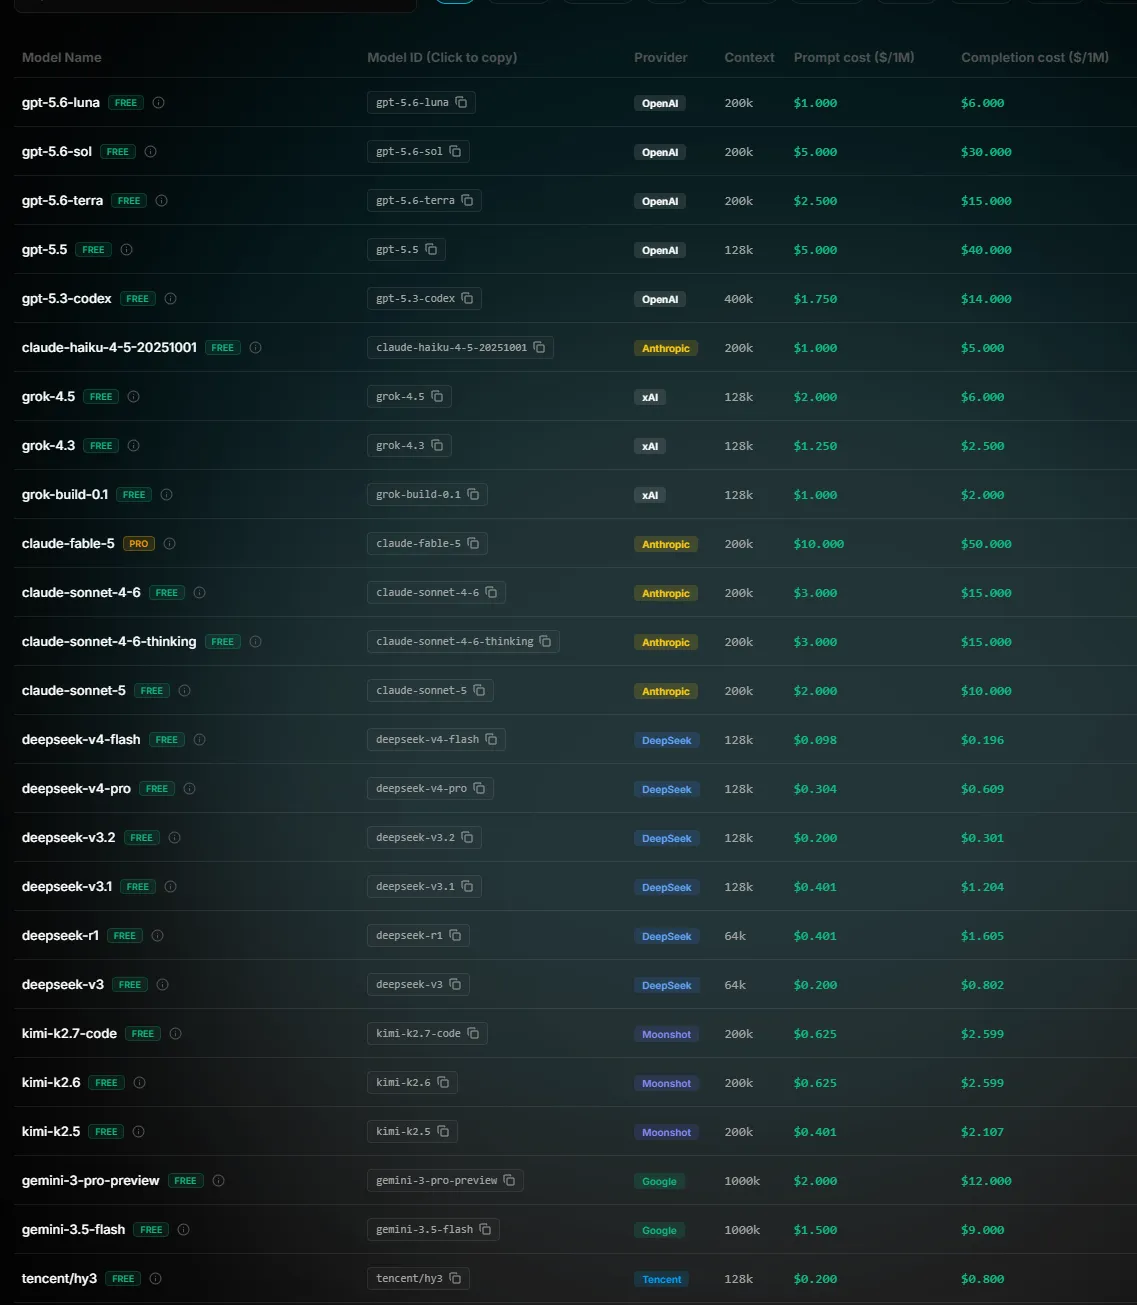1137x1305 pixels.
Task: Click OpenAI provider tag for gpt-5.5
Action: point(660,251)
